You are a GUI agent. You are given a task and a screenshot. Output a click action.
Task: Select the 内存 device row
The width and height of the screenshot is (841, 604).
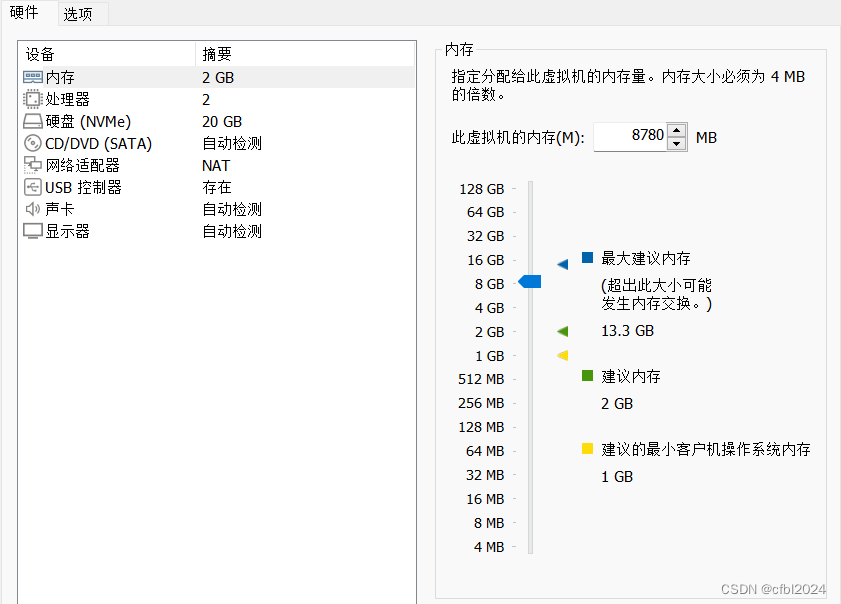pos(217,77)
